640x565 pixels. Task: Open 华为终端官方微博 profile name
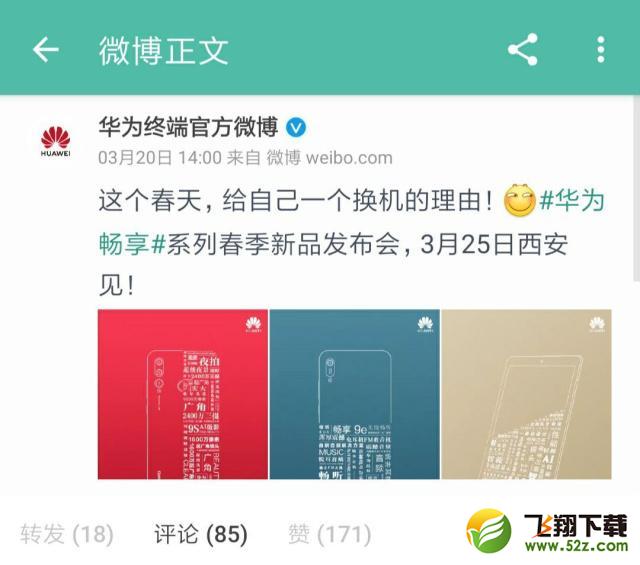188,127
